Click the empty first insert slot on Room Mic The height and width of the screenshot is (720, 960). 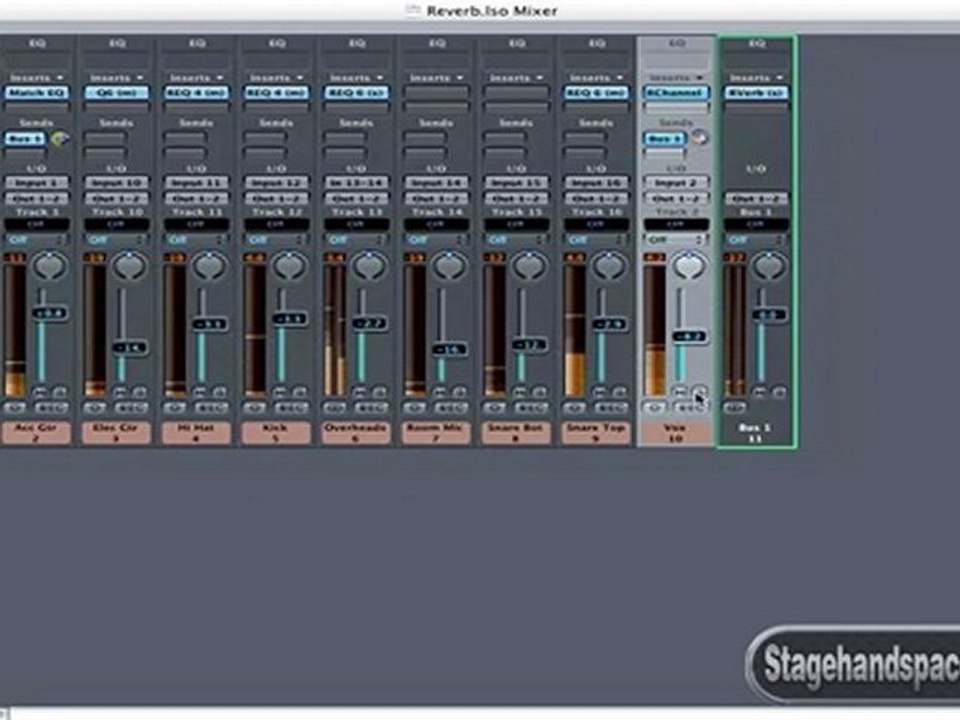[436, 92]
